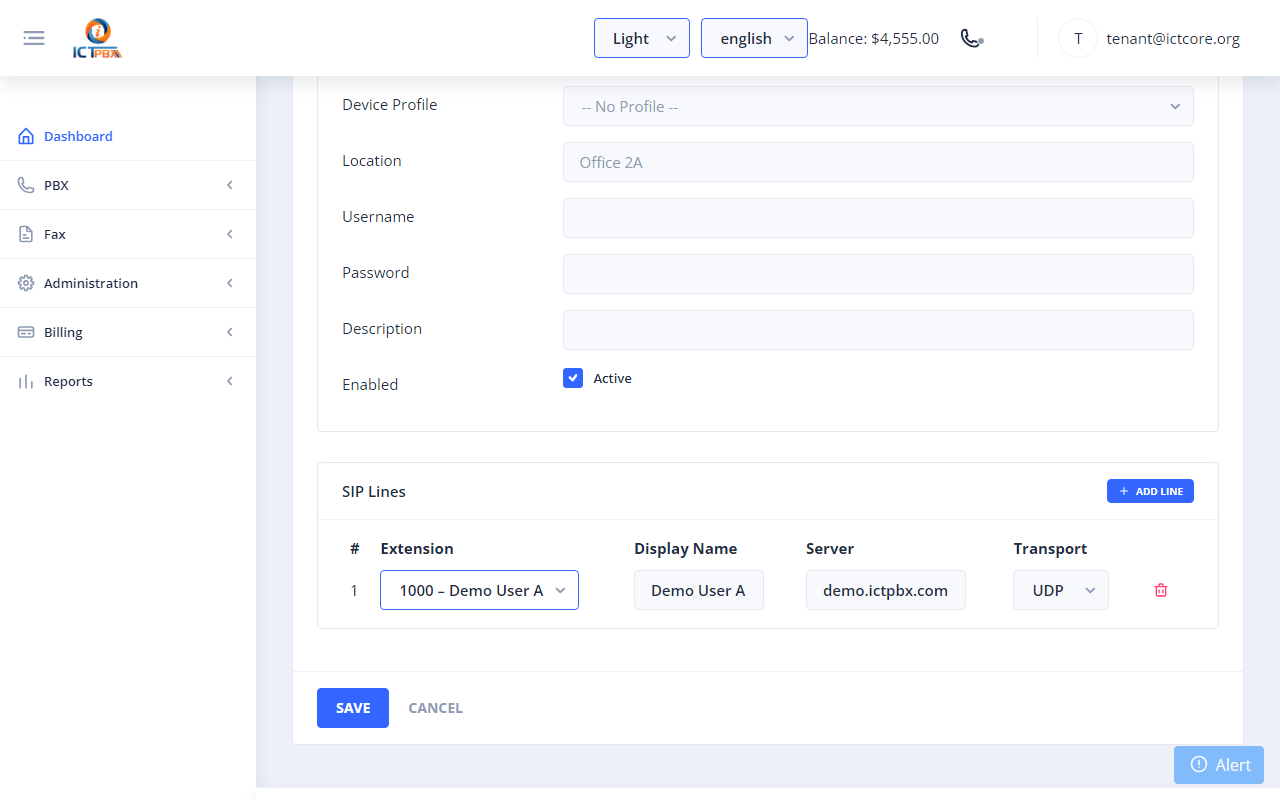
Task: Open the Administration sidebar menu
Action: point(128,283)
